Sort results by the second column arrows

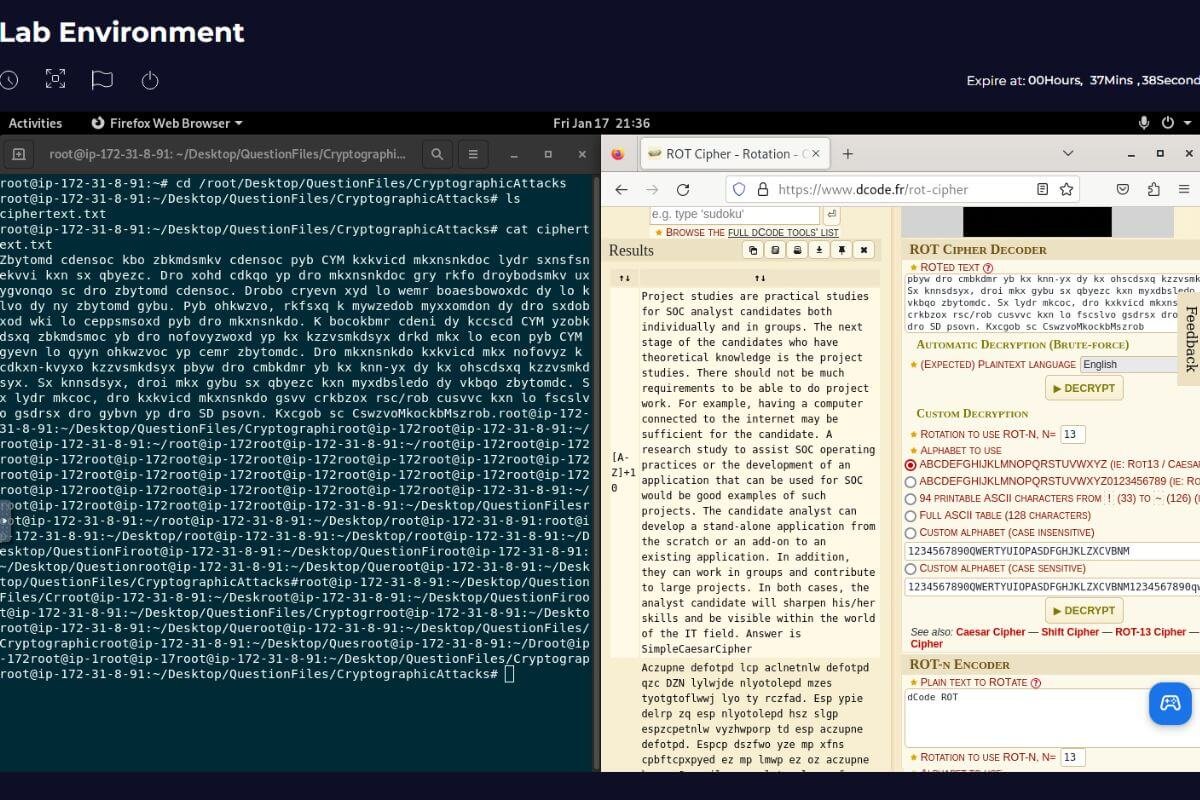(x=760, y=278)
